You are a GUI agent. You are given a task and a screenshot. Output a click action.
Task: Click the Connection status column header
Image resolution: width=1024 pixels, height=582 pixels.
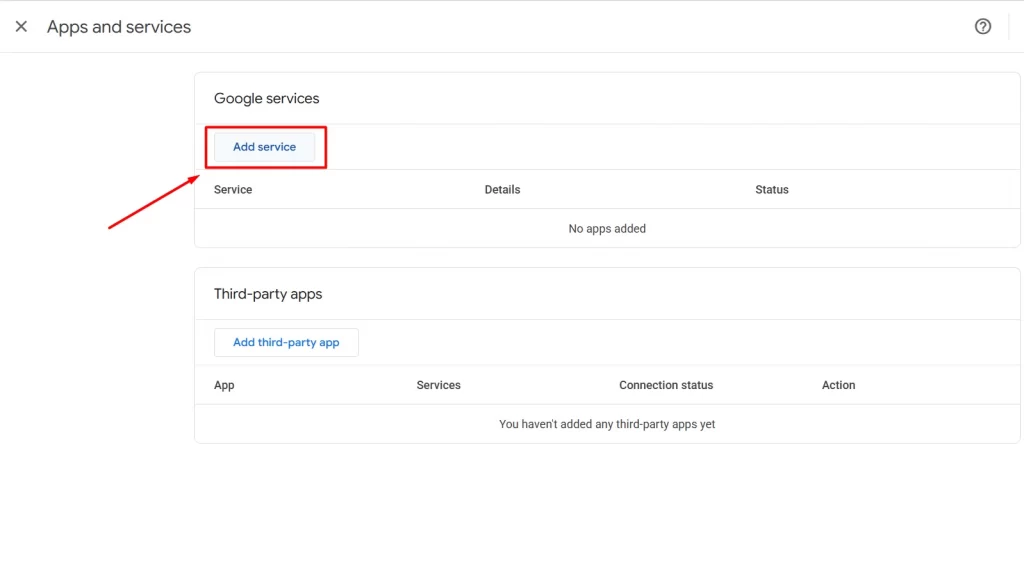[x=666, y=385]
